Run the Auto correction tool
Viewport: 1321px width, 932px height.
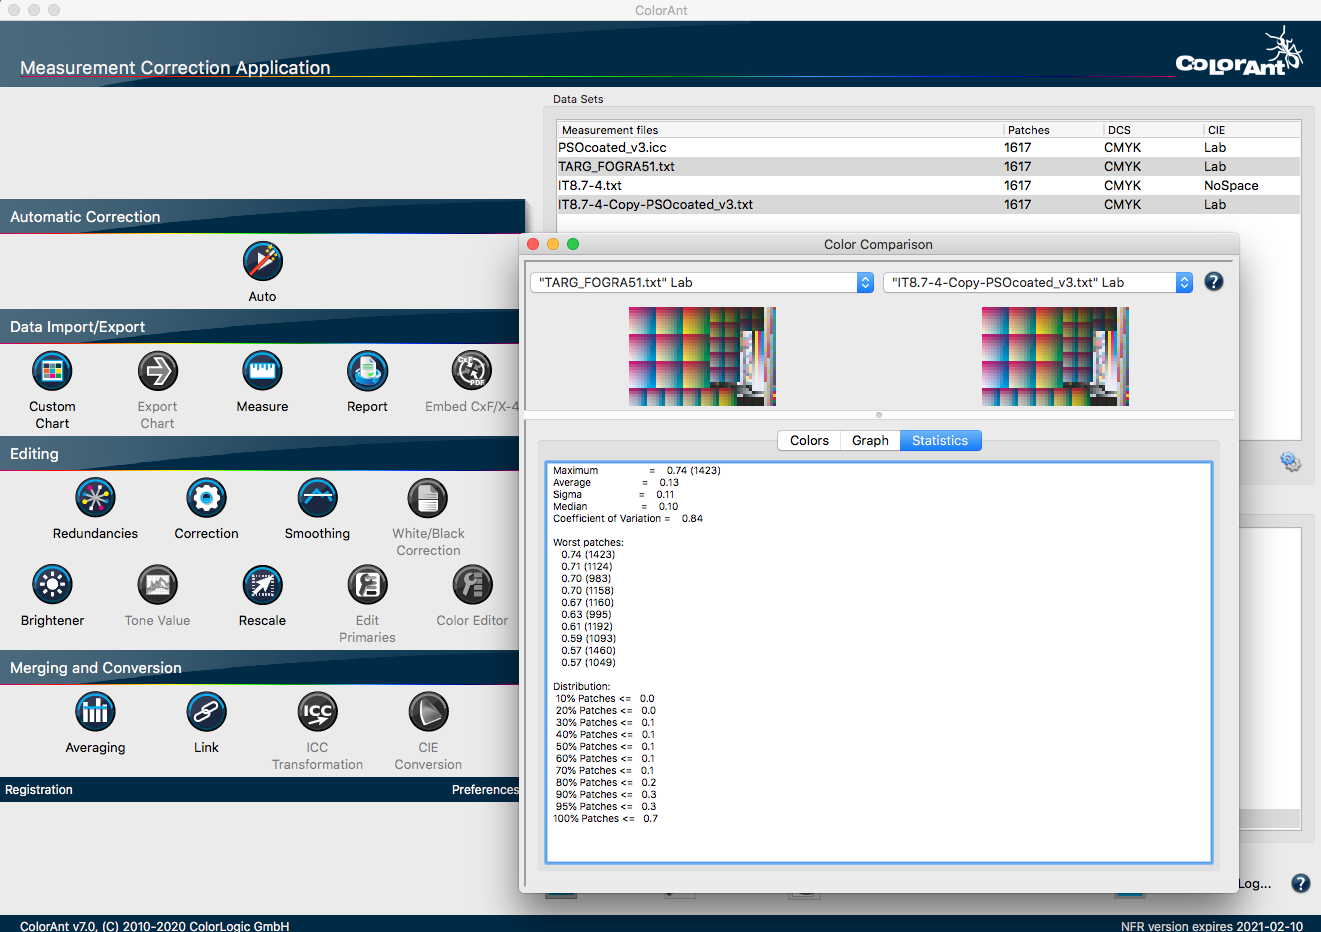(262, 262)
